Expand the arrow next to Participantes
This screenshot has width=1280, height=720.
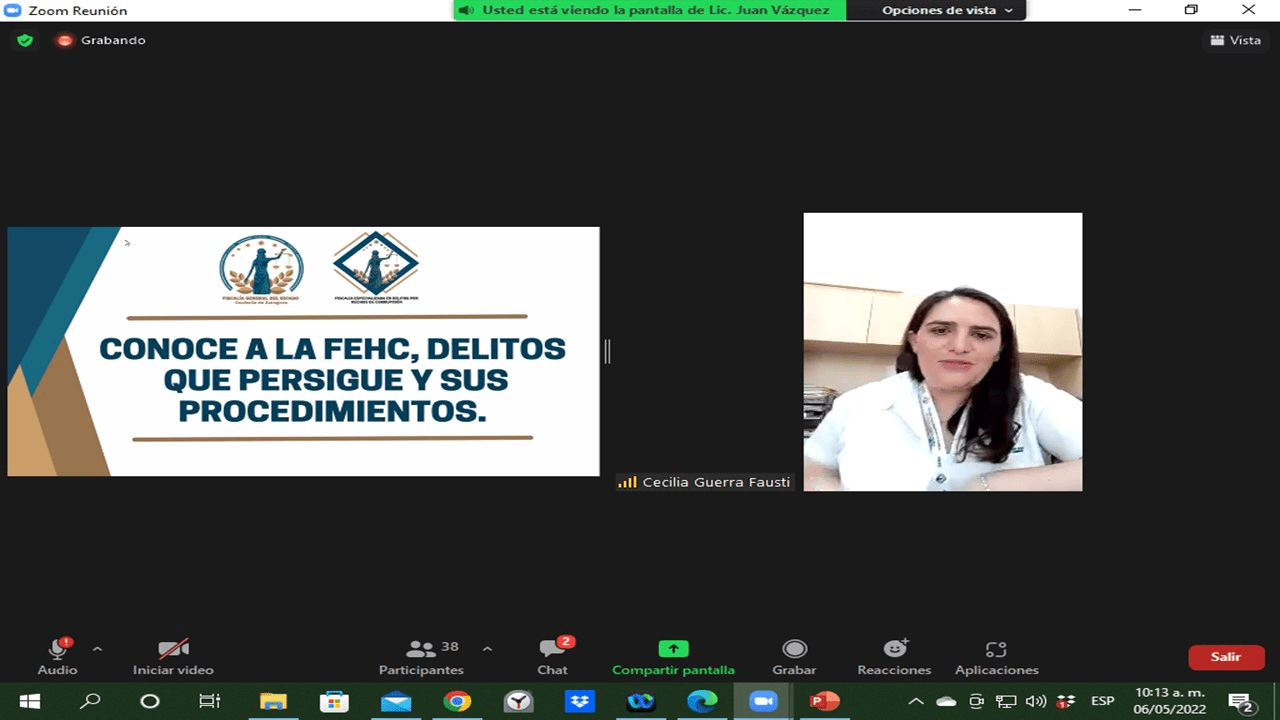487,648
